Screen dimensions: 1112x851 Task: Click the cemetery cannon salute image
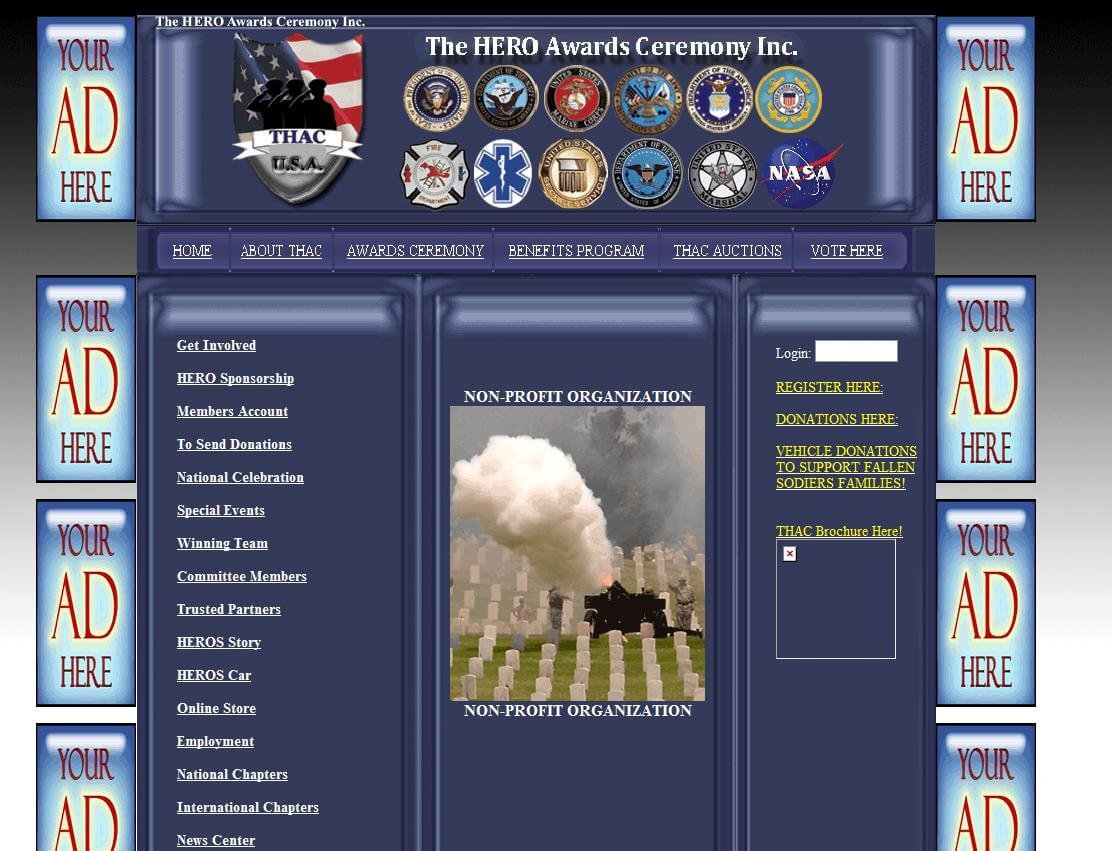[577, 553]
